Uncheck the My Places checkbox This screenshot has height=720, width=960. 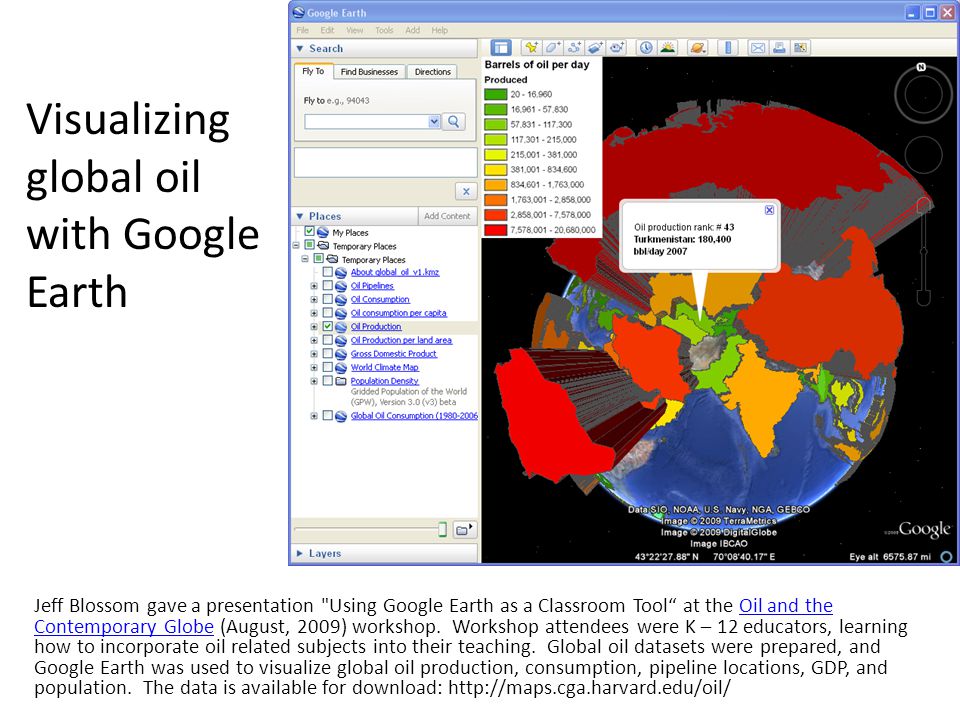(310, 231)
